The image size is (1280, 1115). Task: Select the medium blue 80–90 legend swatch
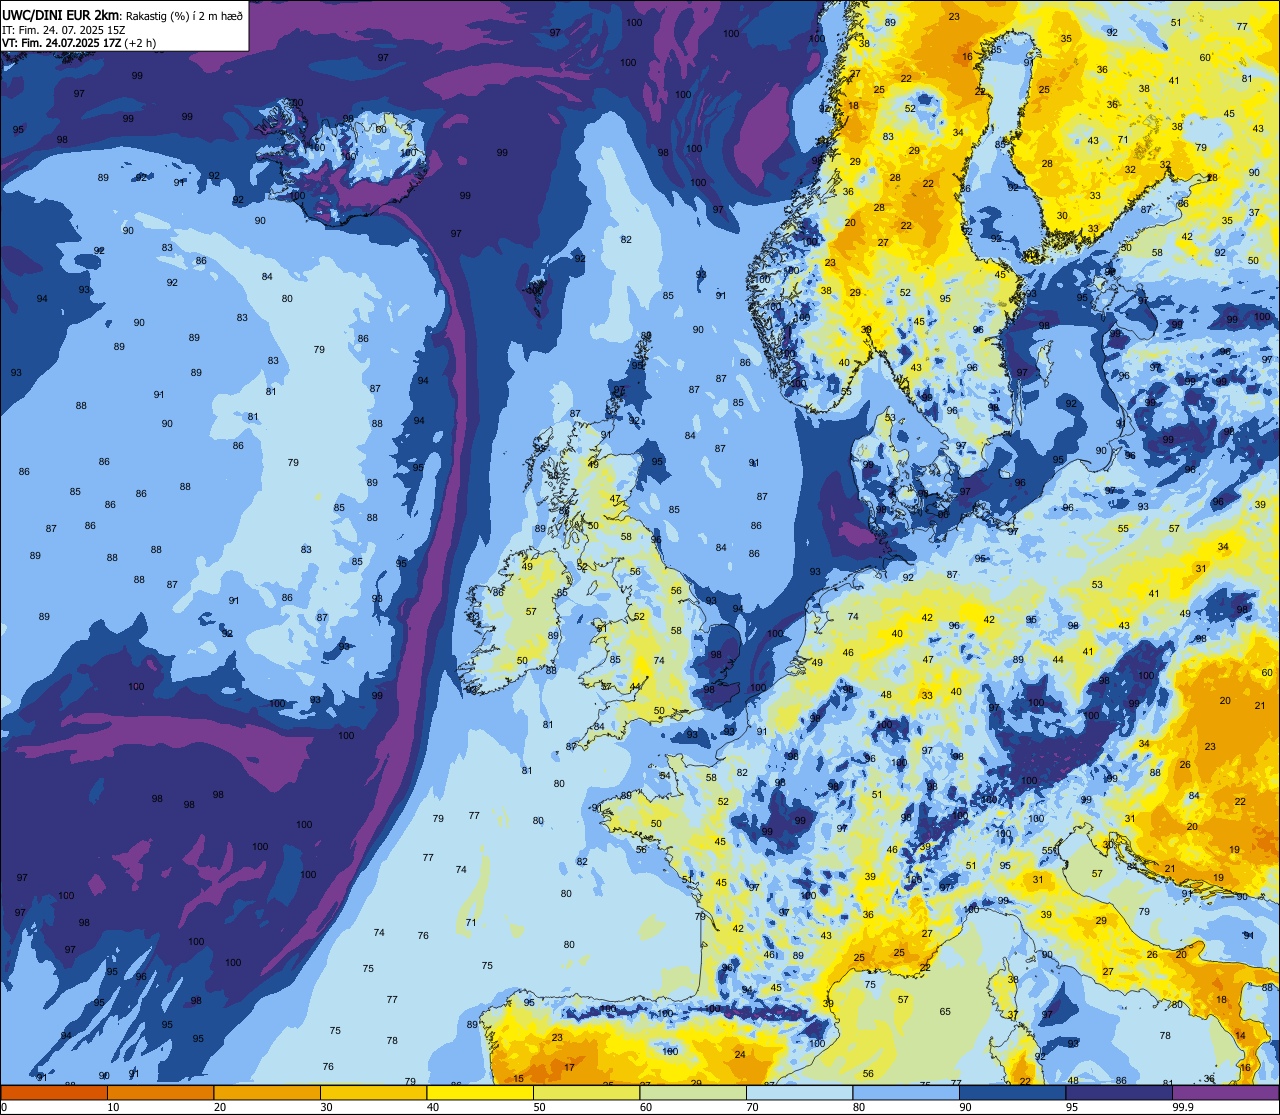click(906, 1092)
